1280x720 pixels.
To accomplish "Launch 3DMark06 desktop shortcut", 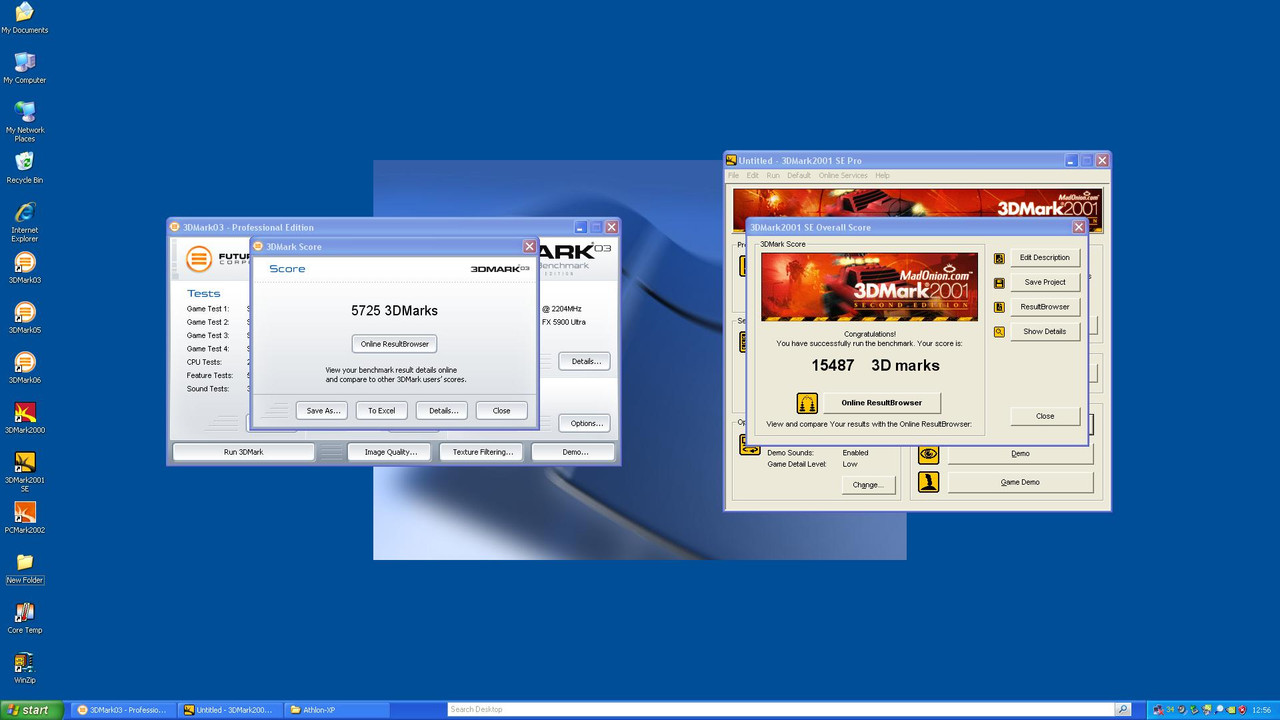I will [x=24, y=367].
